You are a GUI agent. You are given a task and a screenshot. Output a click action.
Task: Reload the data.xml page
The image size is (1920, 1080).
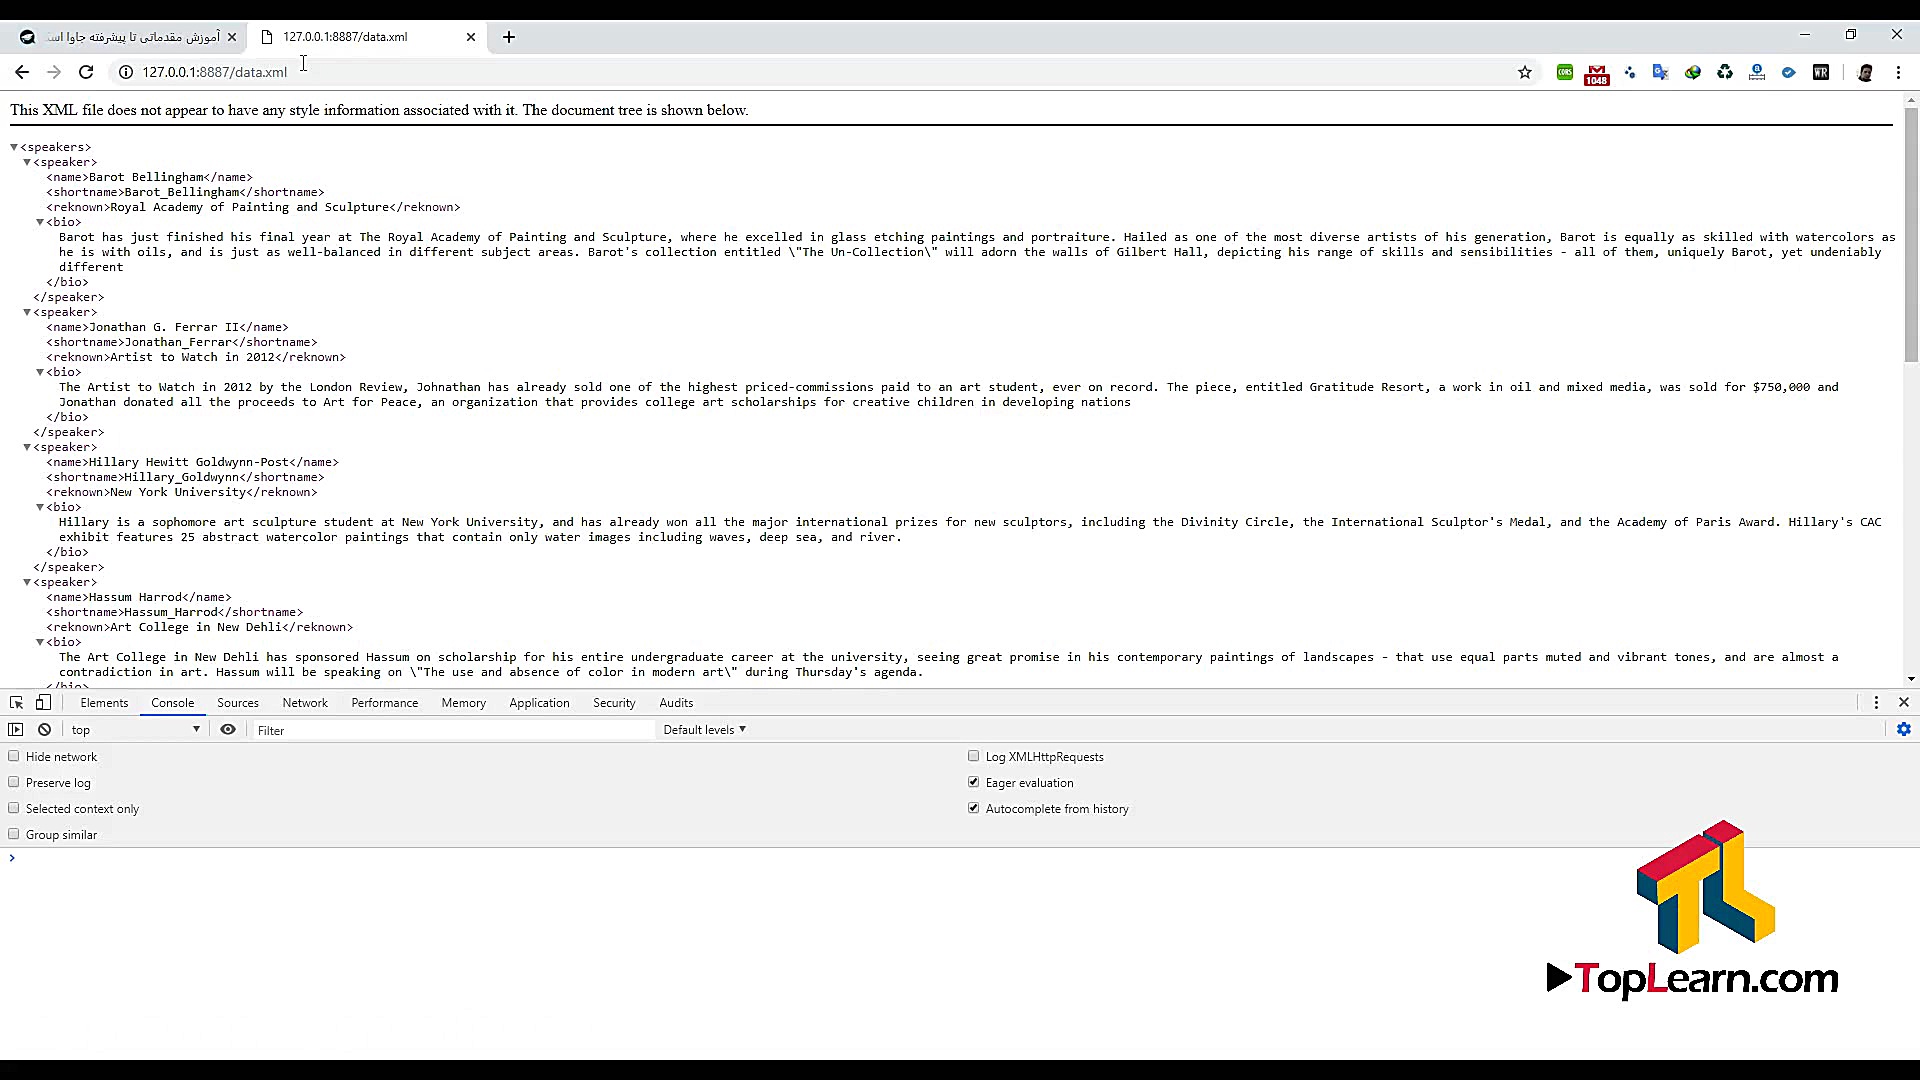(x=86, y=72)
